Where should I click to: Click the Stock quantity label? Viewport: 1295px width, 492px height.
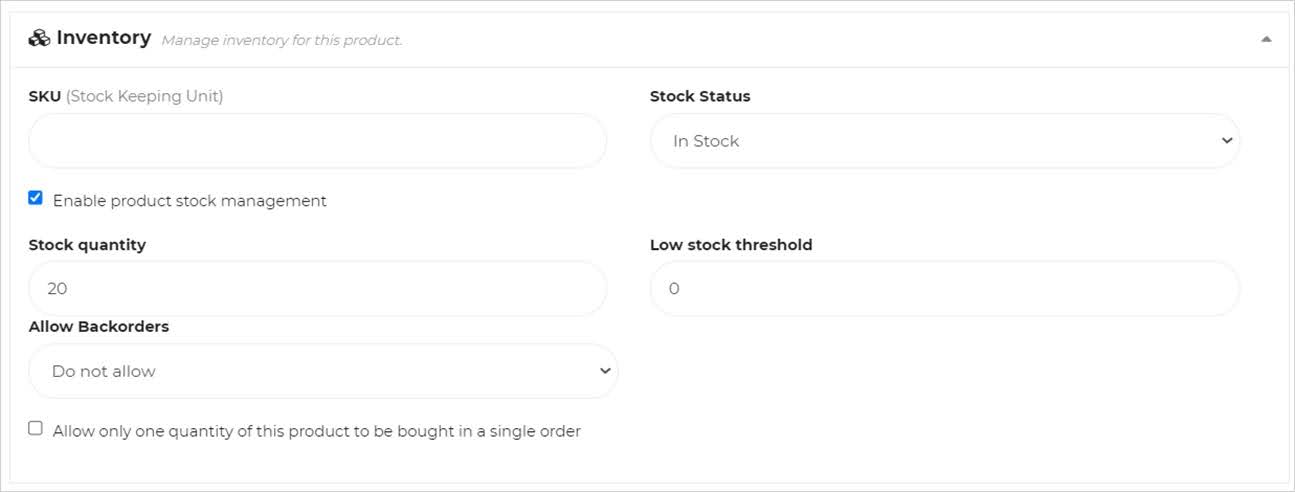pos(87,245)
